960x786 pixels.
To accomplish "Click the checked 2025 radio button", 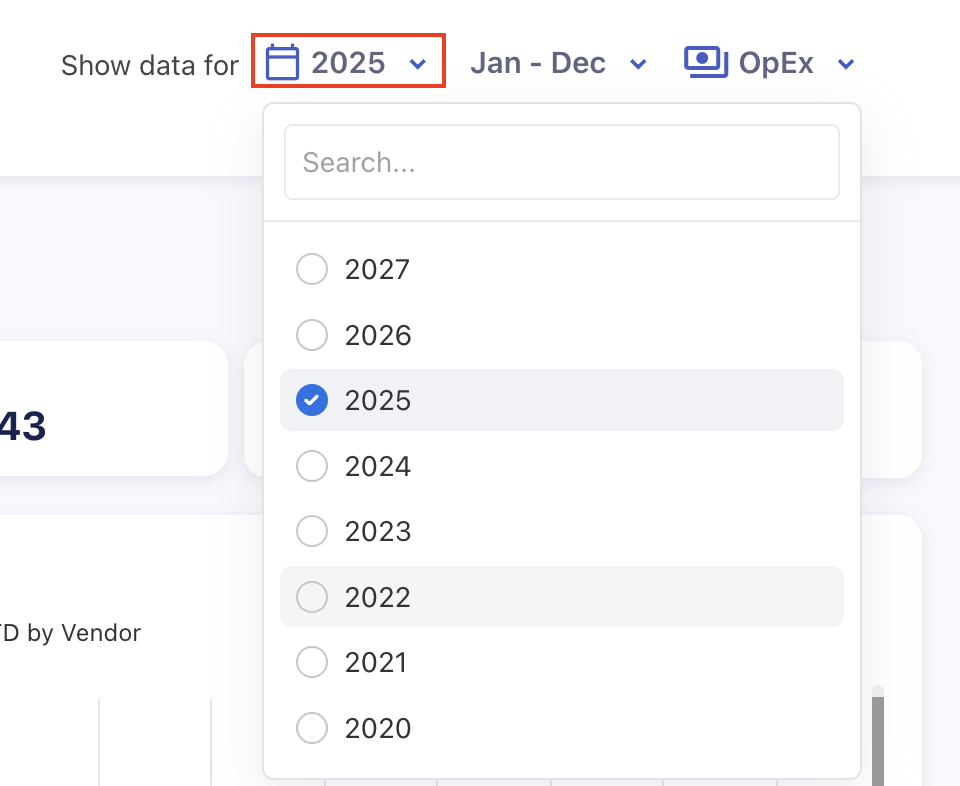I will tap(312, 400).
